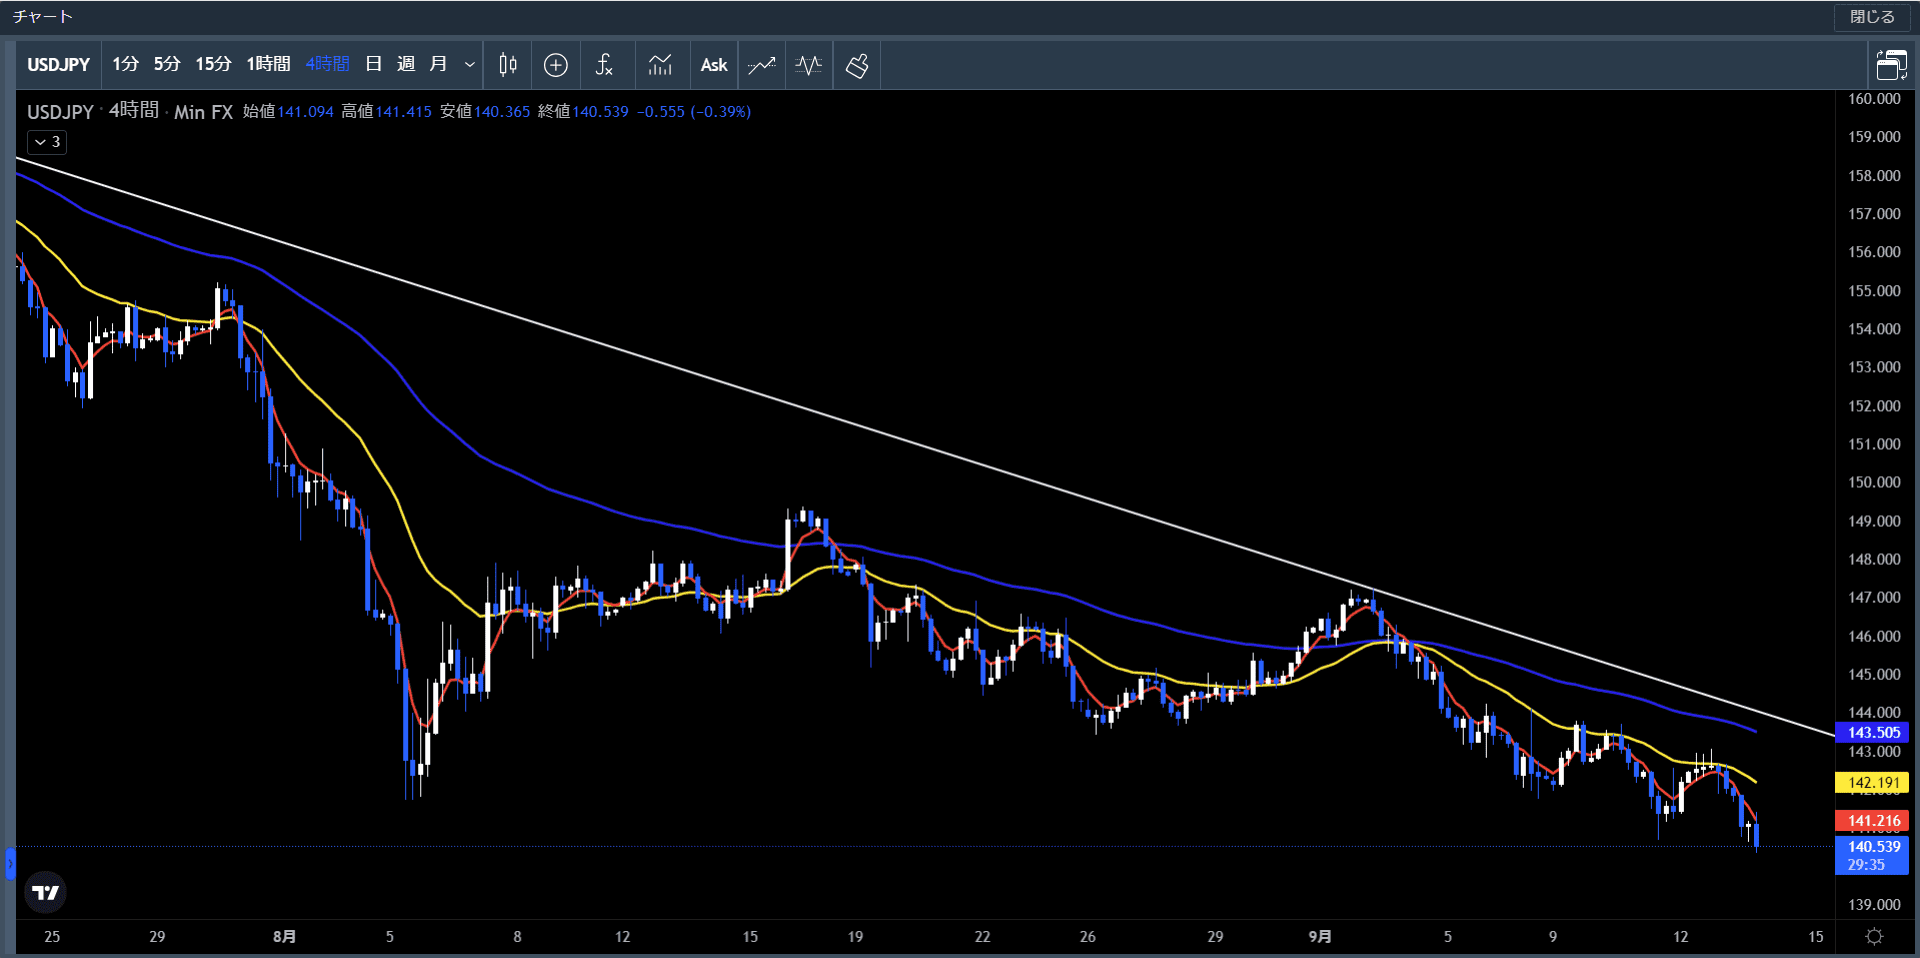The image size is (1920, 958).
Task: Click the 8月 label on time axis
Action: tap(284, 937)
